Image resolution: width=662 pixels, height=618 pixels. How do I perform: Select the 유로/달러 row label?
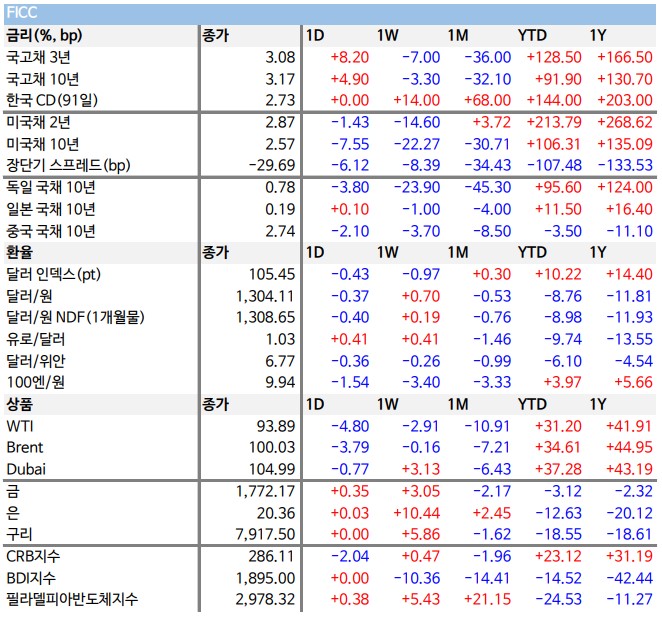[35, 339]
